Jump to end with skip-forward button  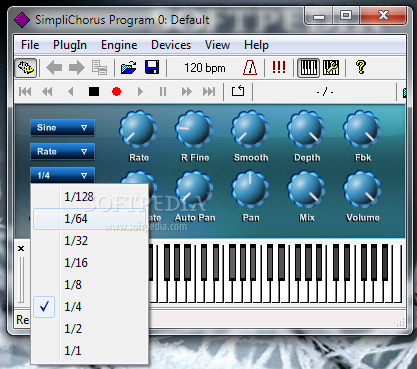point(209,91)
